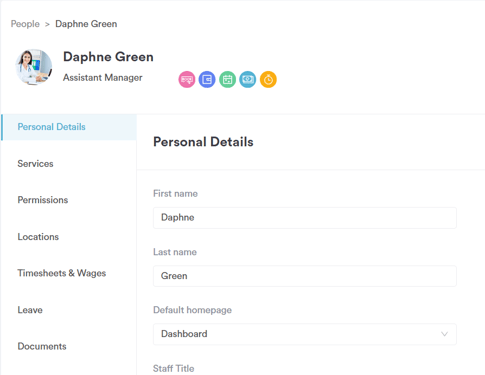Click the Last name field label
The width and height of the screenshot is (485, 375).
pos(175,252)
